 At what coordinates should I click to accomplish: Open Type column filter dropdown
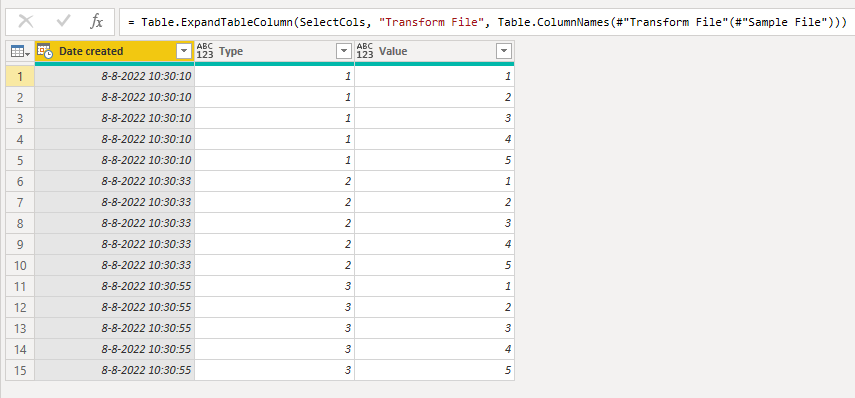pyautogui.click(x=344, y=52)
